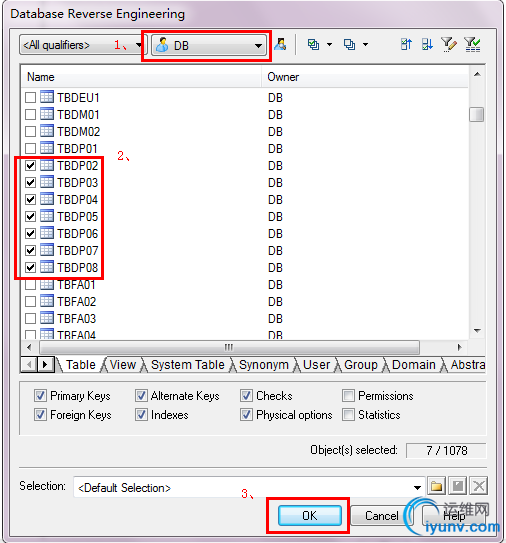The height and width of the screenshot is (543, 506).
Task: Switch to the Table tab
Action: pyautogui.click(x=81, y=365)
